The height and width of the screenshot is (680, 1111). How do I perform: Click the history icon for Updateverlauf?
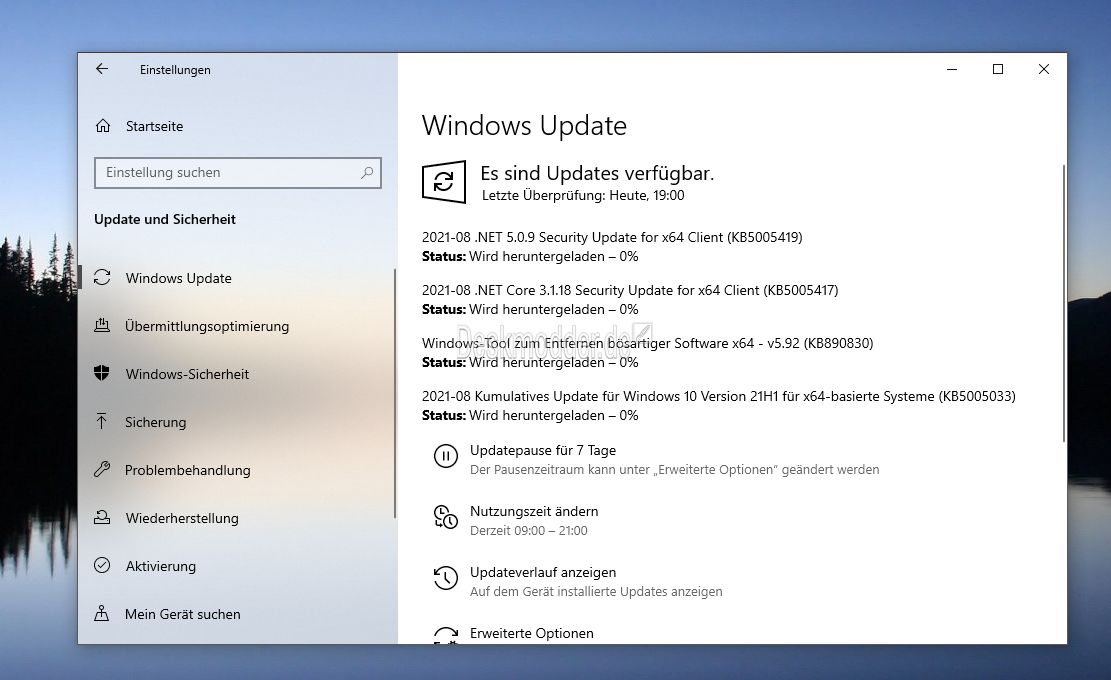coord(446,578)
